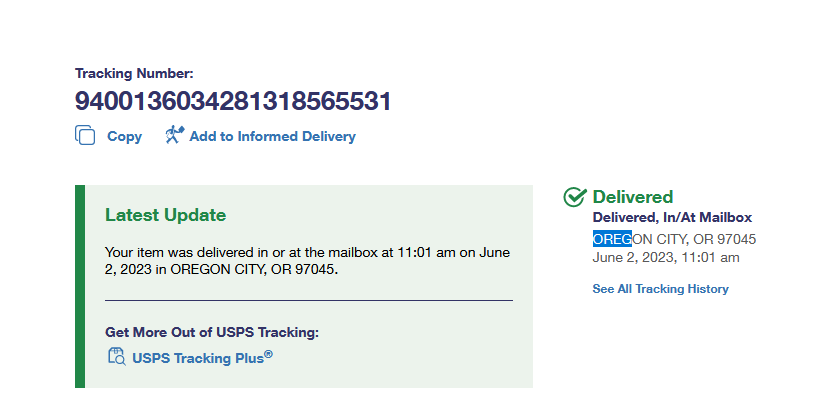Click the highlighted OREG text selection
828x401 pixels.
point(612,239)
